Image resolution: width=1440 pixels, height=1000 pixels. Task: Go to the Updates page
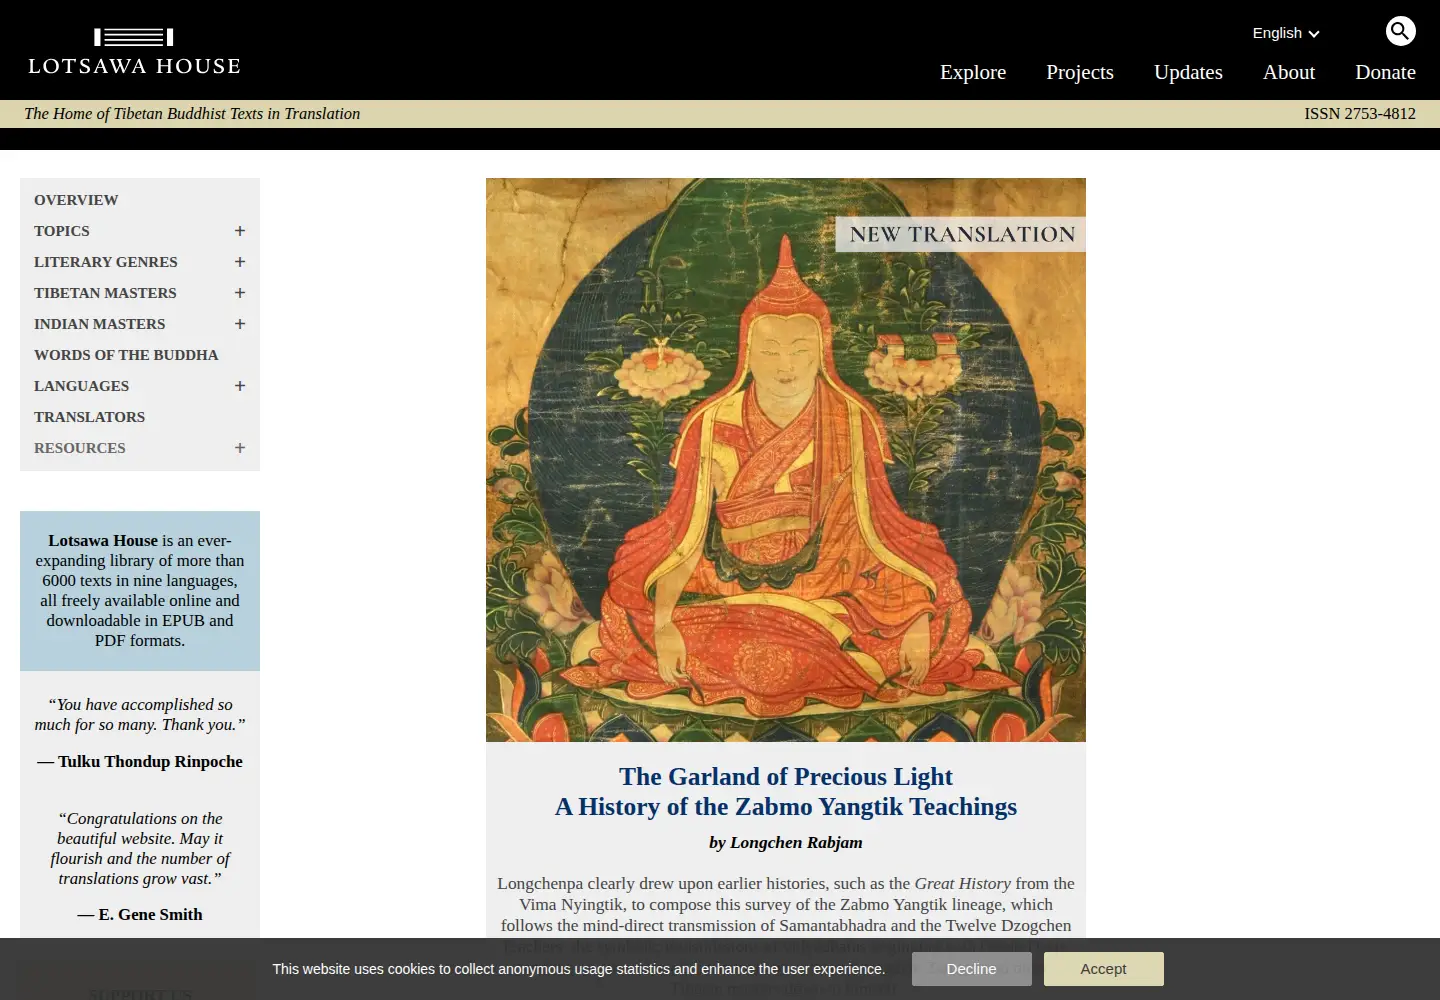click(x=1188, y=72)
